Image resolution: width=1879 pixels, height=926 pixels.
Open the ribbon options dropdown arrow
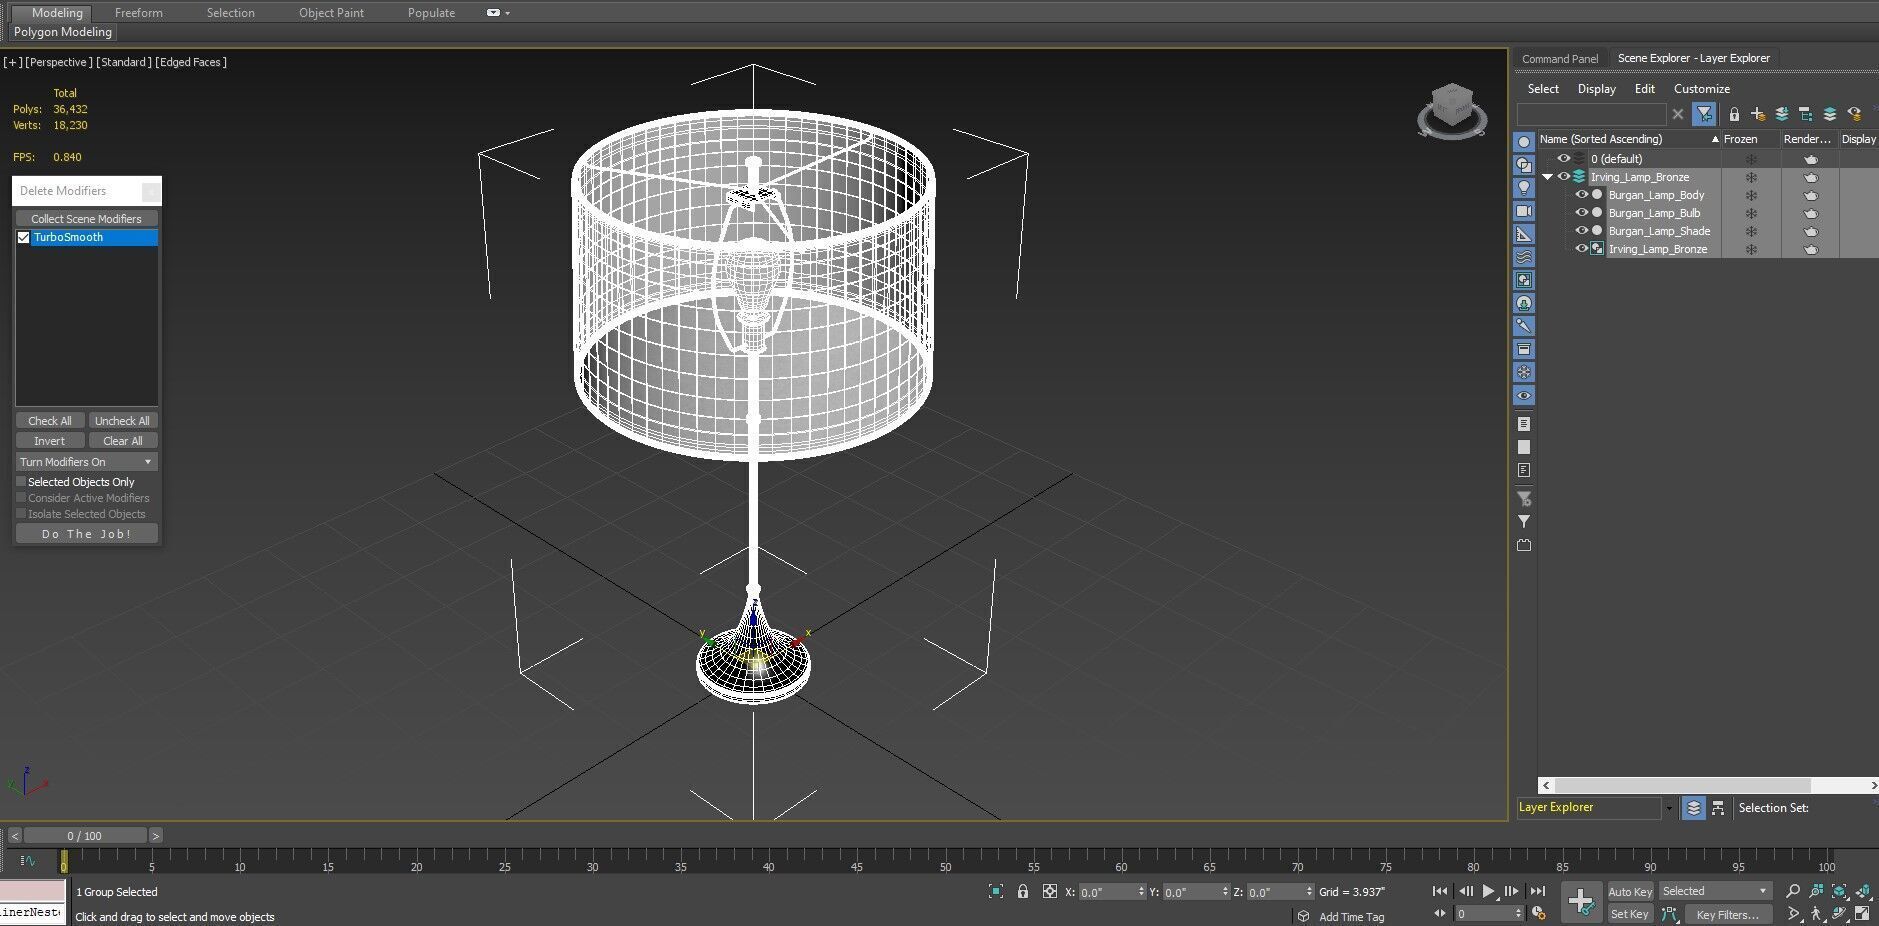[x=507, y=13]
